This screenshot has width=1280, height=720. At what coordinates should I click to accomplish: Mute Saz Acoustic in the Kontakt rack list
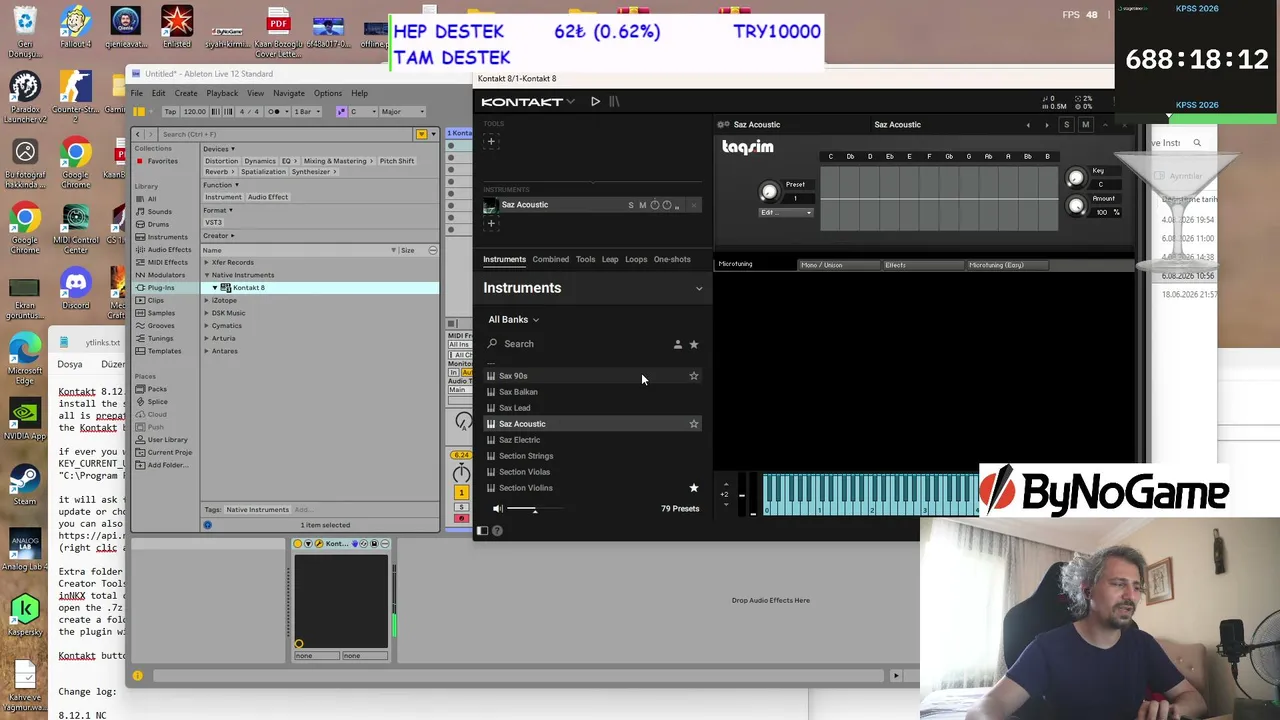click(642, 205)
